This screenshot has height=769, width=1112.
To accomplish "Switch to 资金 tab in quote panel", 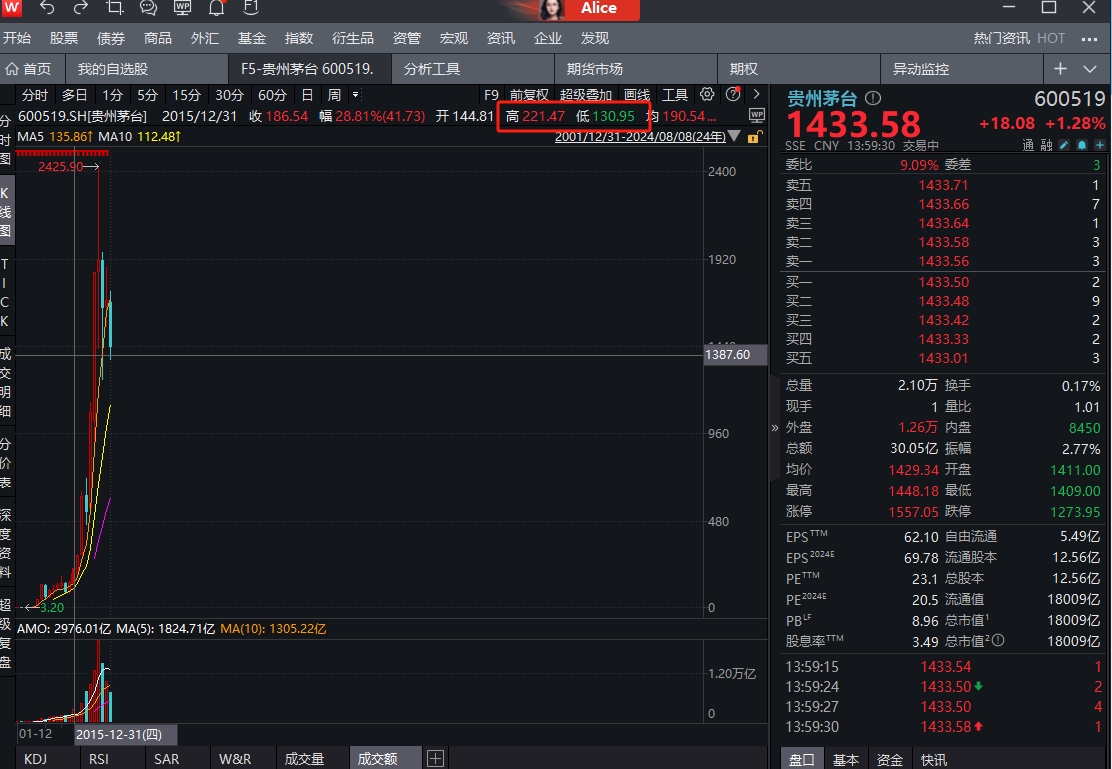I will pyautogui.click(x=889, y=759).
